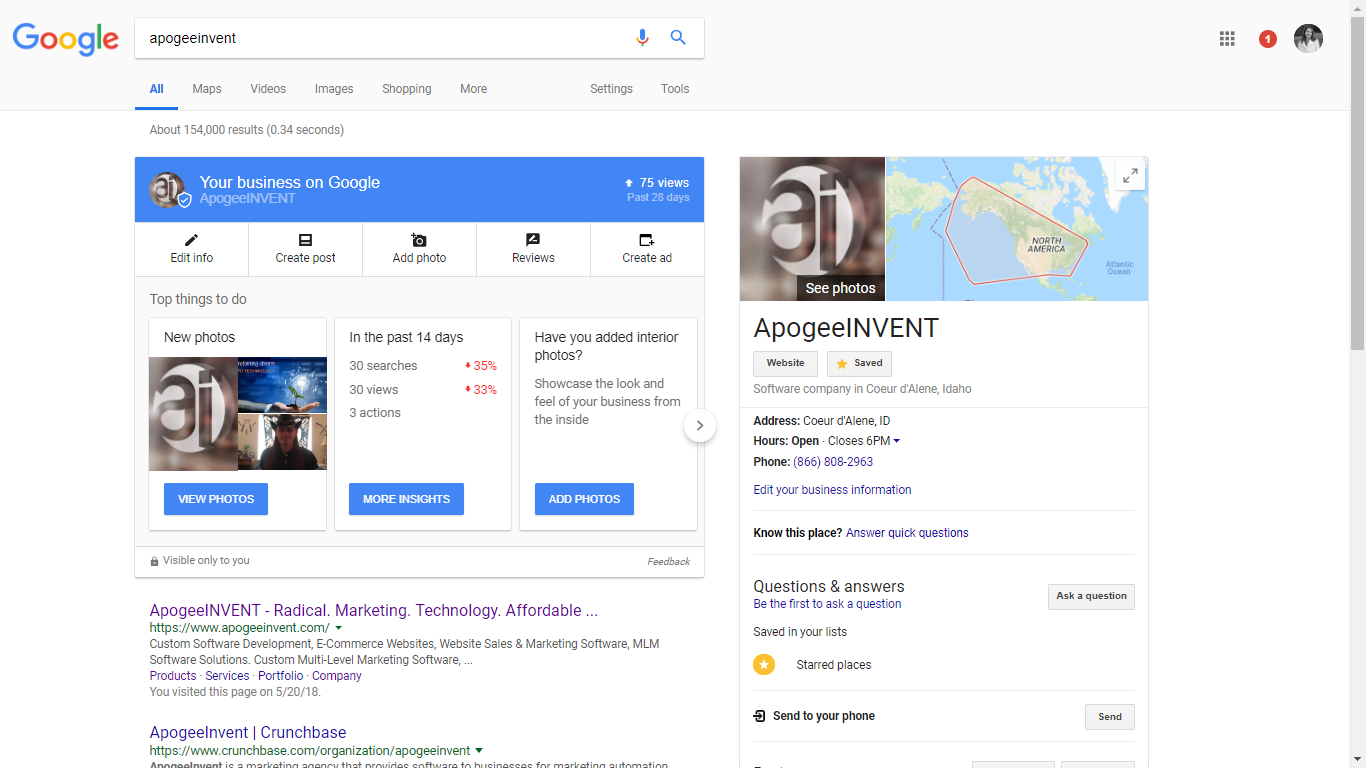Click '3 actions' insight row
This screenshot has width=1366, height=768.
coord(375,413)
